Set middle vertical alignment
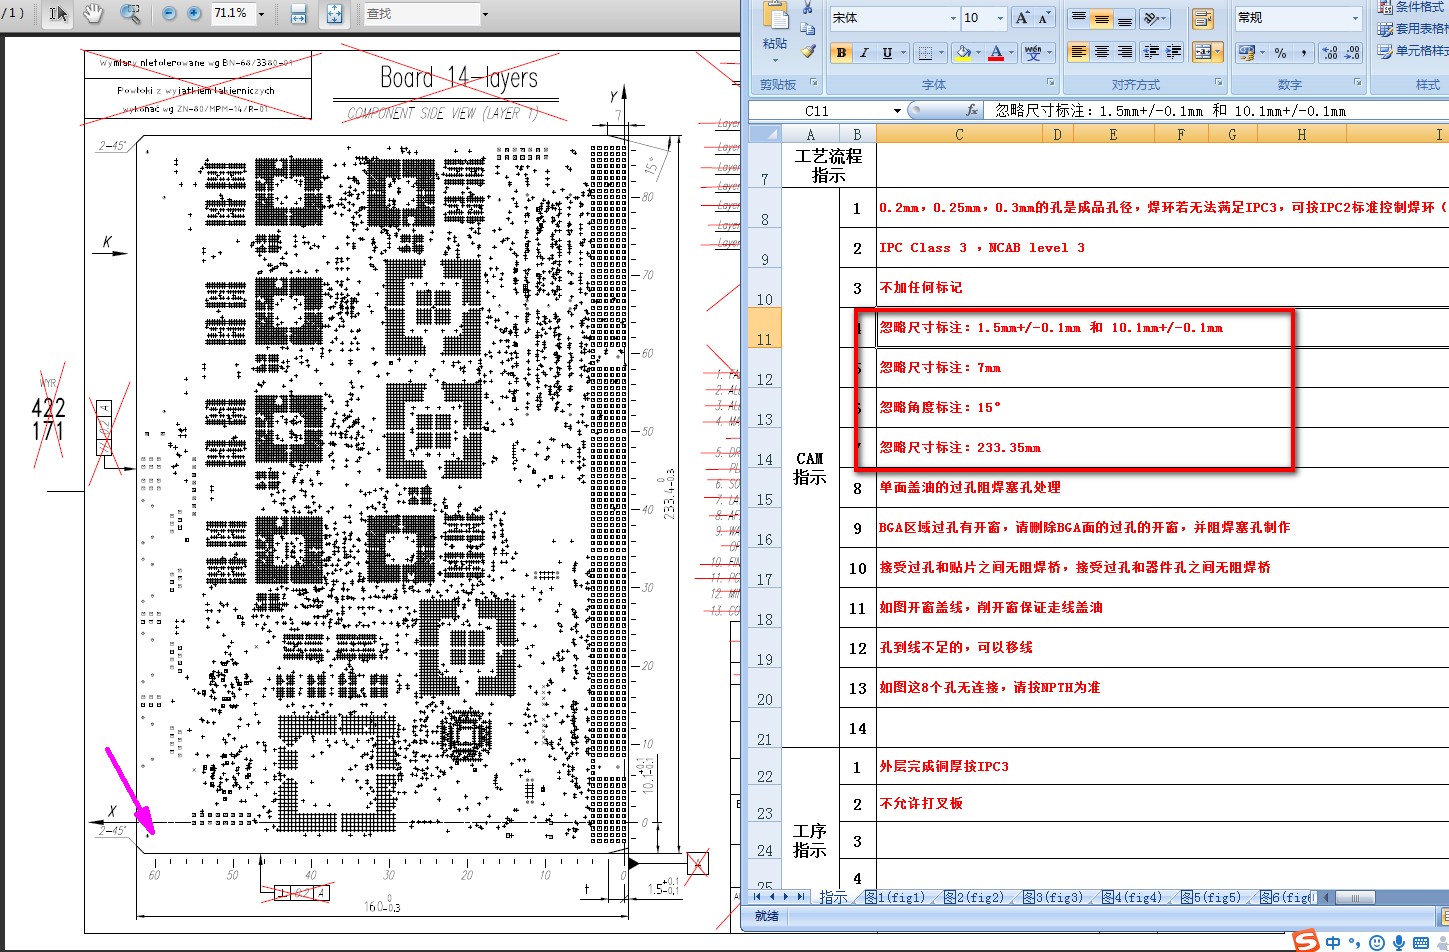The width and height of the screenshot is (1449, 952). pyautogui.click(x=1101, y=18)
